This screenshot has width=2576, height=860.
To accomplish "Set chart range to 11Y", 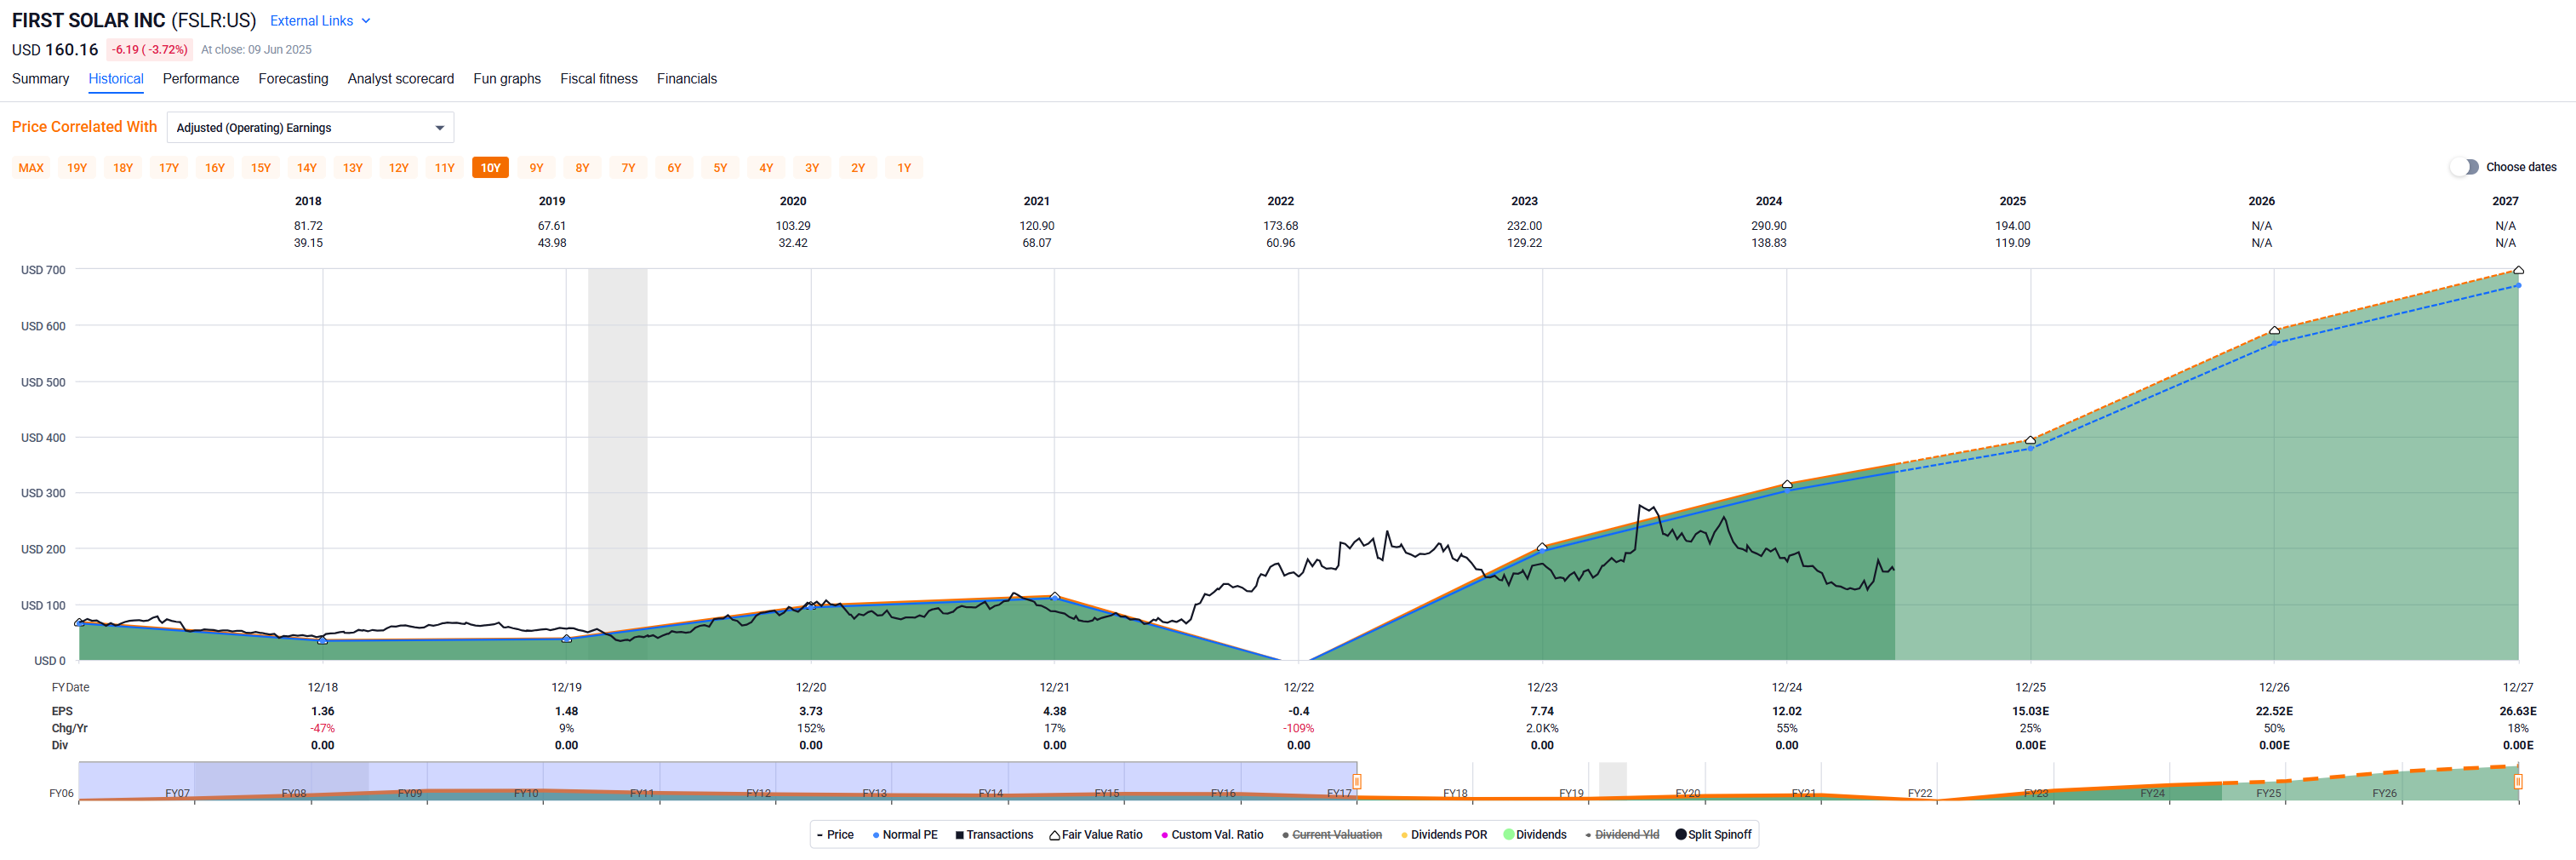I will click(445, 168).
